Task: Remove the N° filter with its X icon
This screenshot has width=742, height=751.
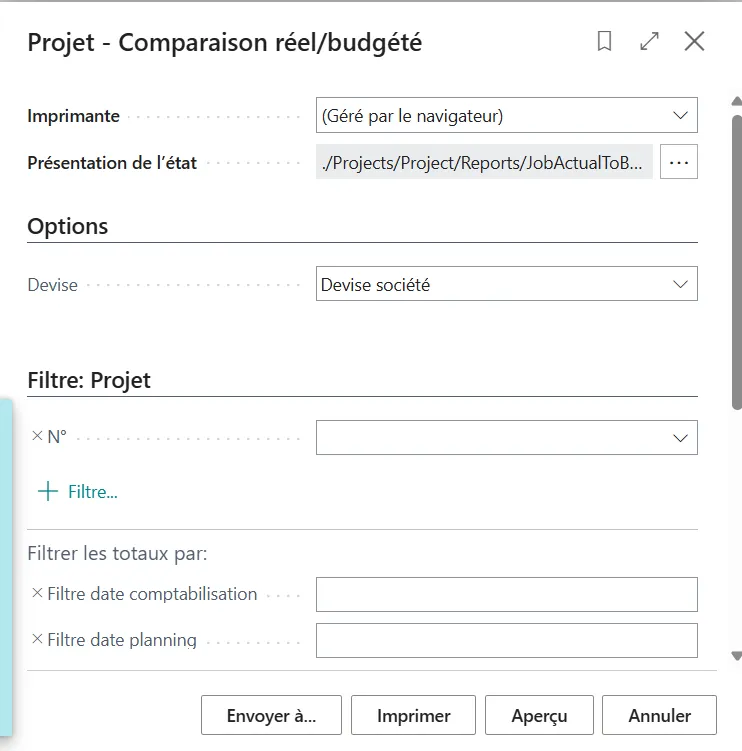Action: coord(37,435)
